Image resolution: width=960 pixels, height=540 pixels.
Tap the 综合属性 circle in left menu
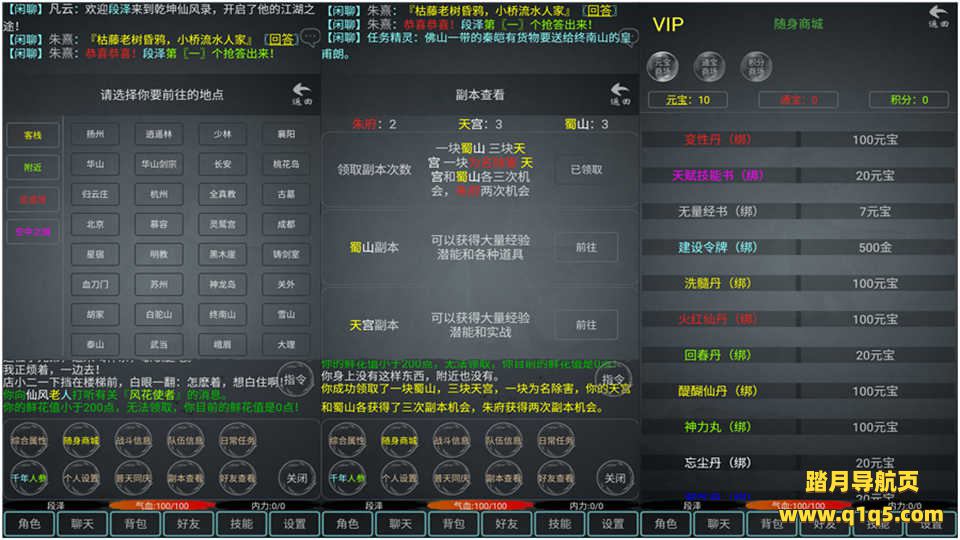coord(28,440)
